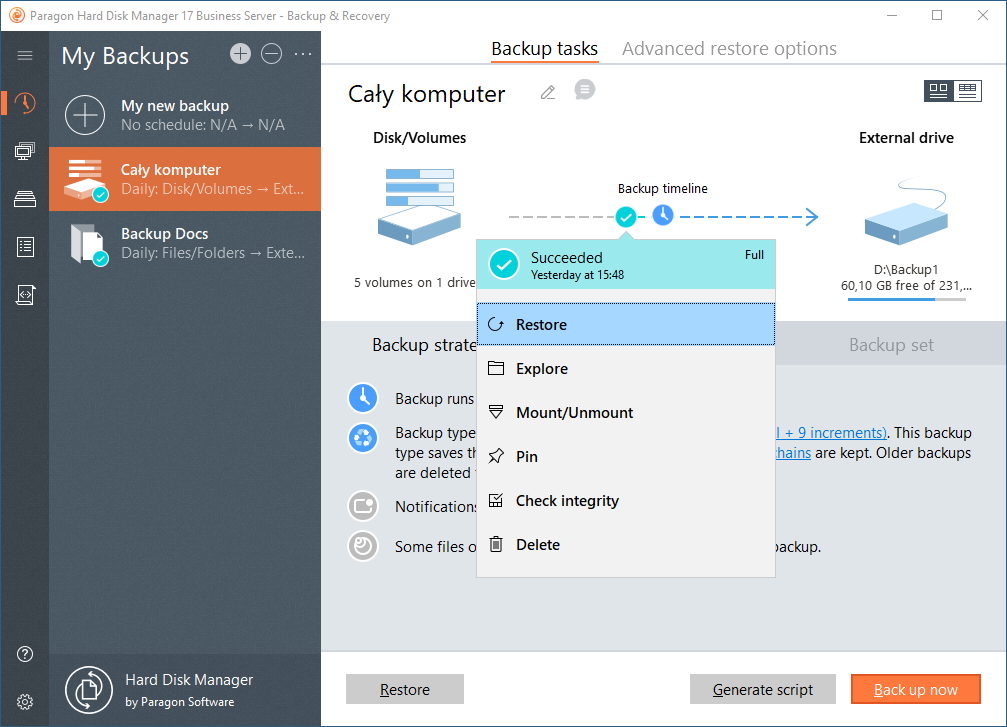Switch to the Backup tasks tab

(x=545, y=49)
